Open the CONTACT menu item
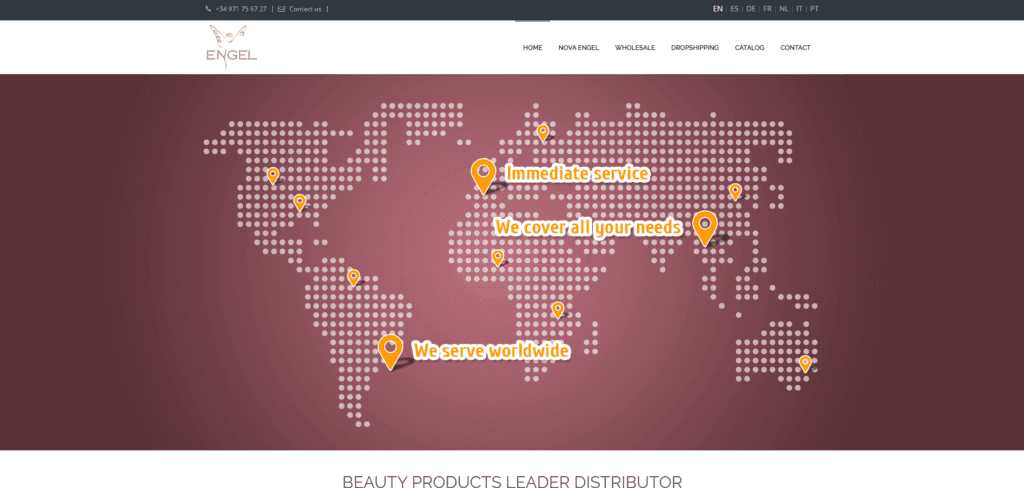 [795, 48]
